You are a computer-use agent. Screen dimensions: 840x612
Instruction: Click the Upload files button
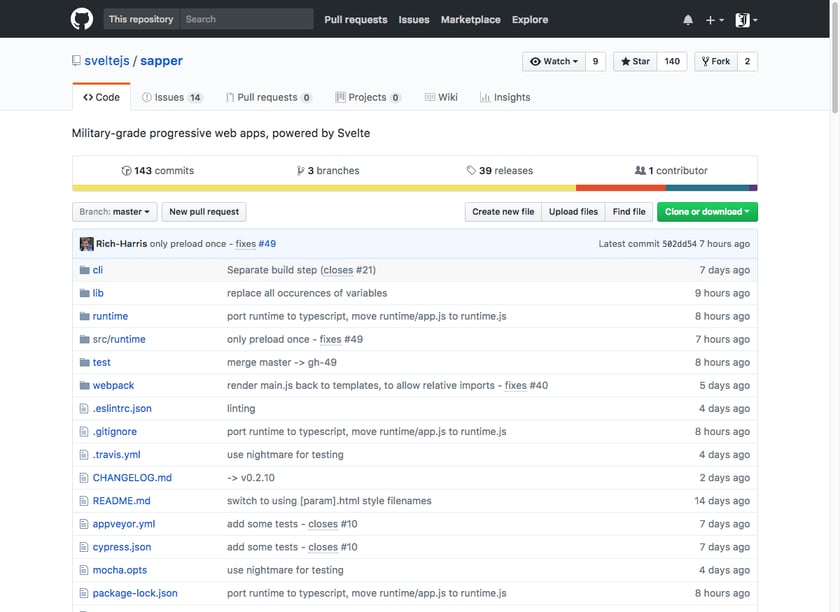(573, 212)
